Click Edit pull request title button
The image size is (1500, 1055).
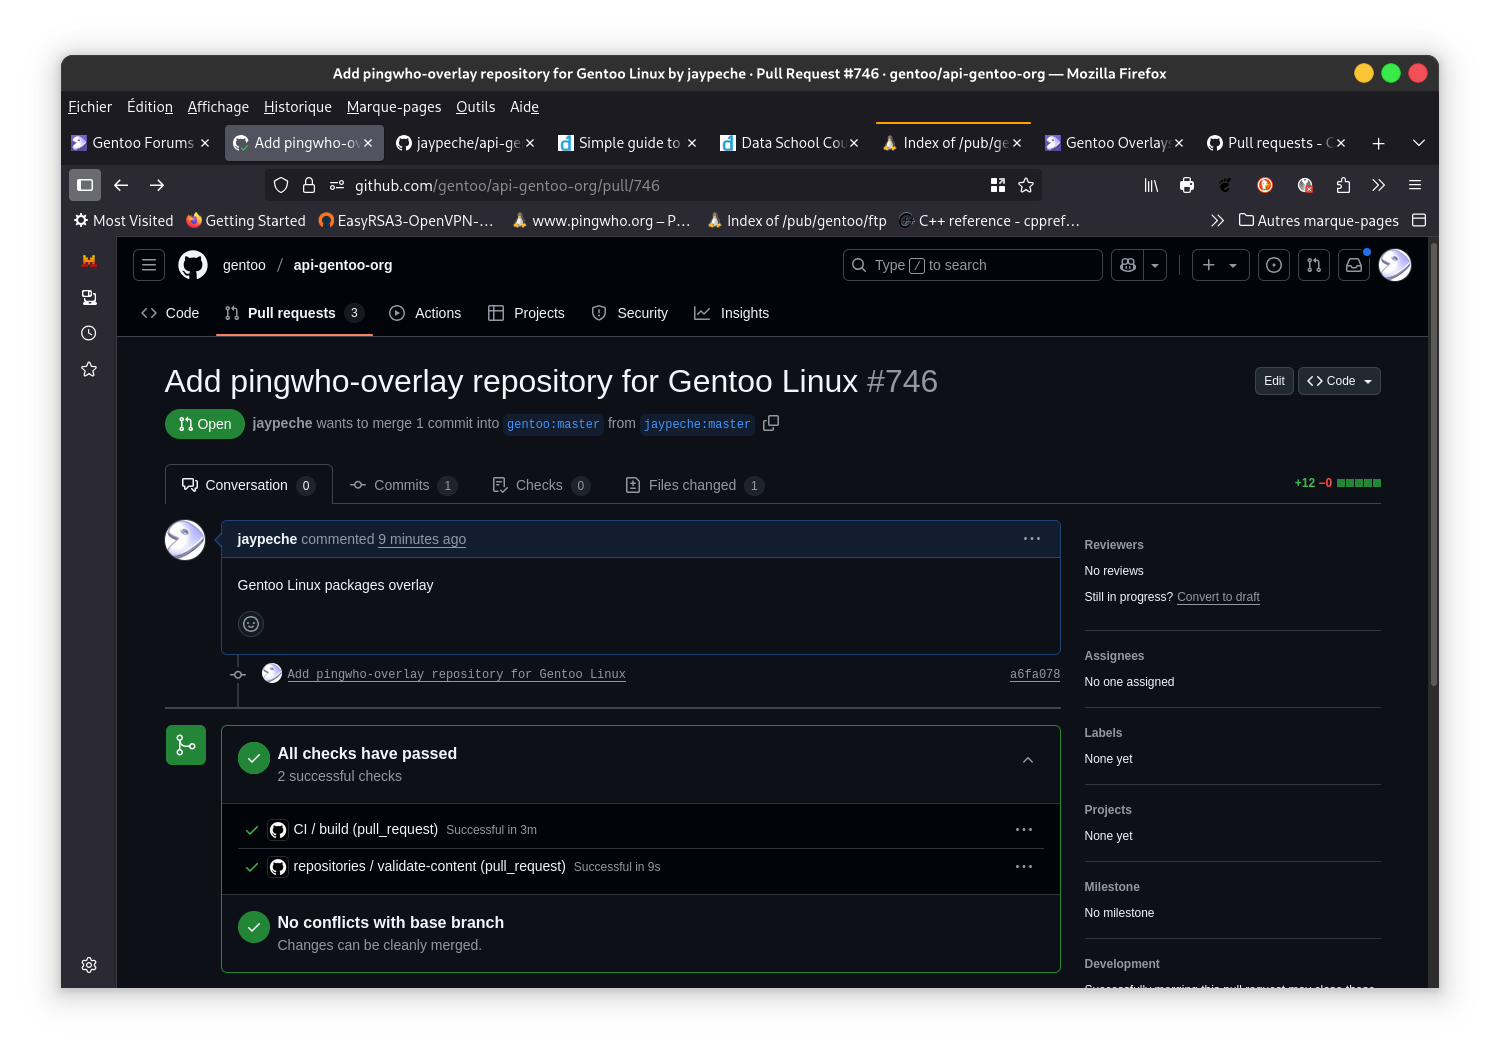click(1274, 381)
